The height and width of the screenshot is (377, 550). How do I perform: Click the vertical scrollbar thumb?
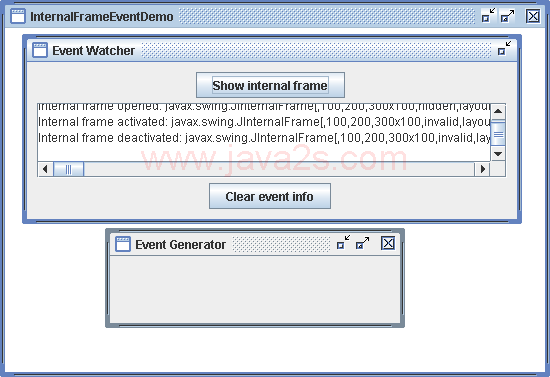pos(498,133)
